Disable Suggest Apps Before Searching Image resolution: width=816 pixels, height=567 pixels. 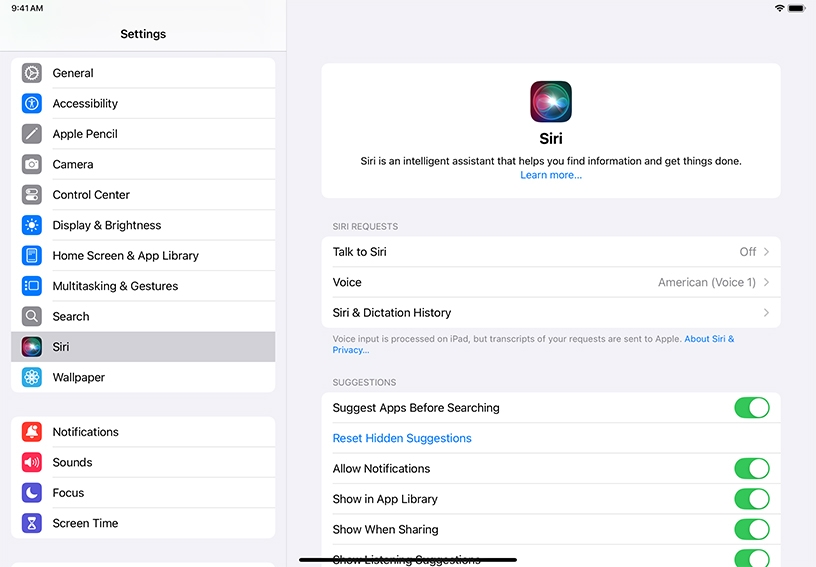(x=751, y=408)
